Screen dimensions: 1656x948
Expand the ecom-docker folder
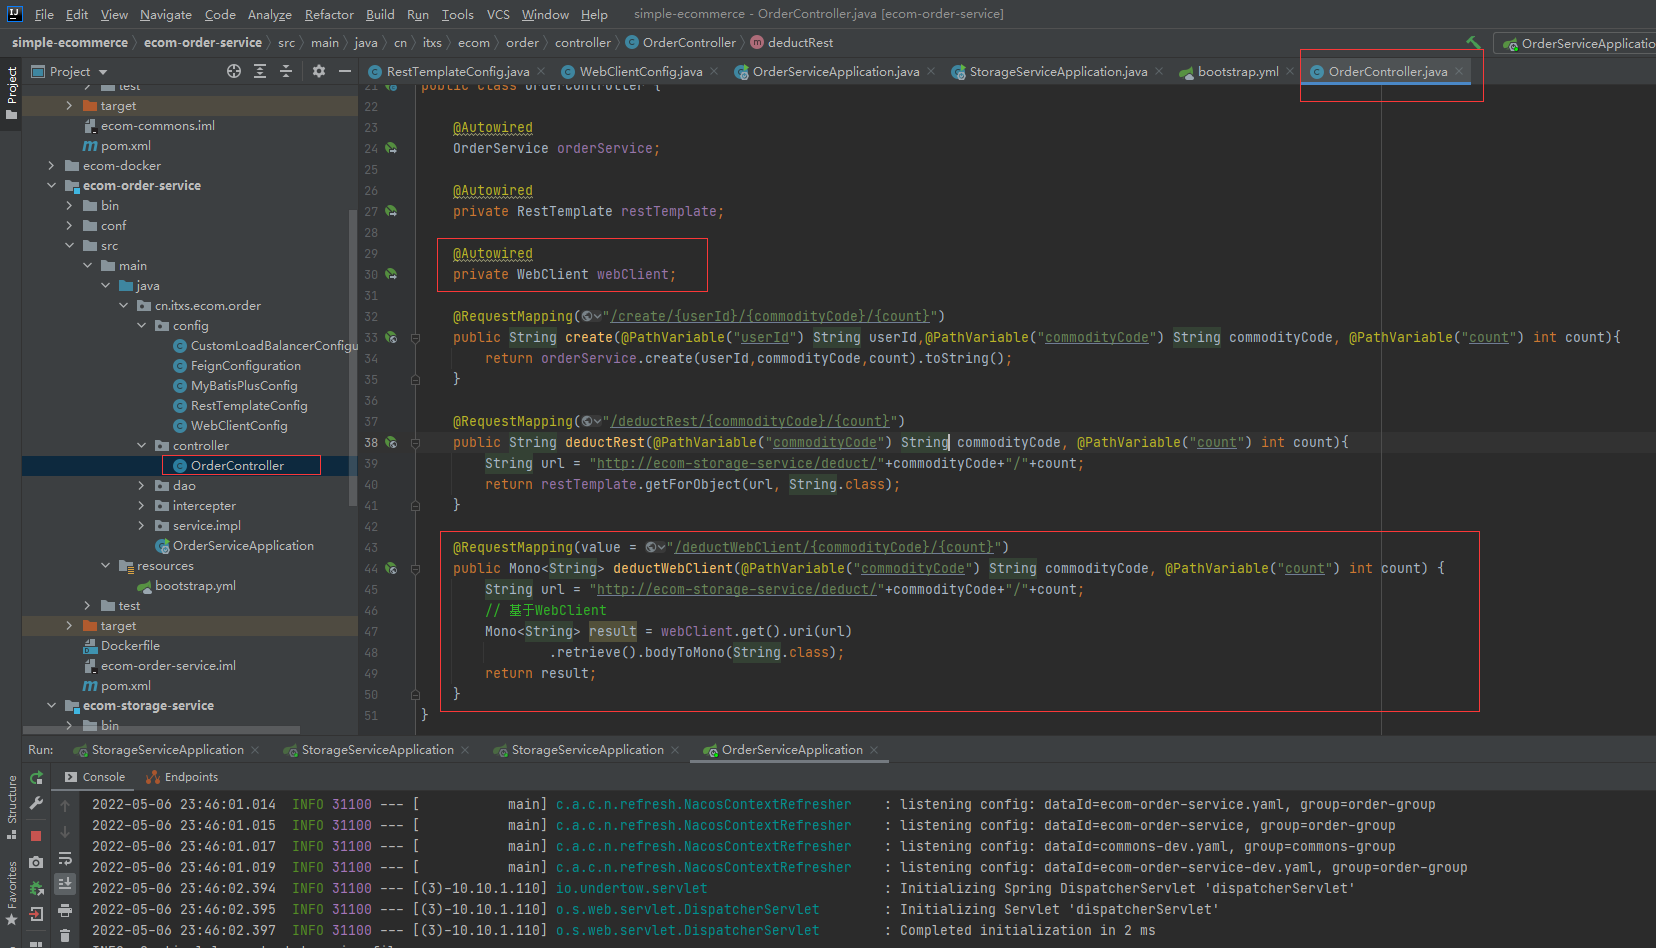tap(51, 166)
